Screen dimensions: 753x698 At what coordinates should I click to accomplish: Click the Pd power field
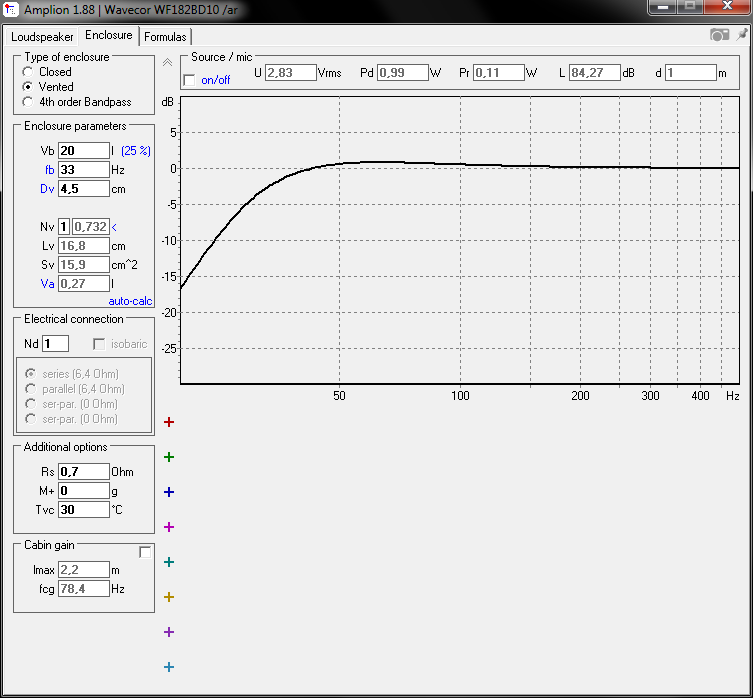coord(402,73)
